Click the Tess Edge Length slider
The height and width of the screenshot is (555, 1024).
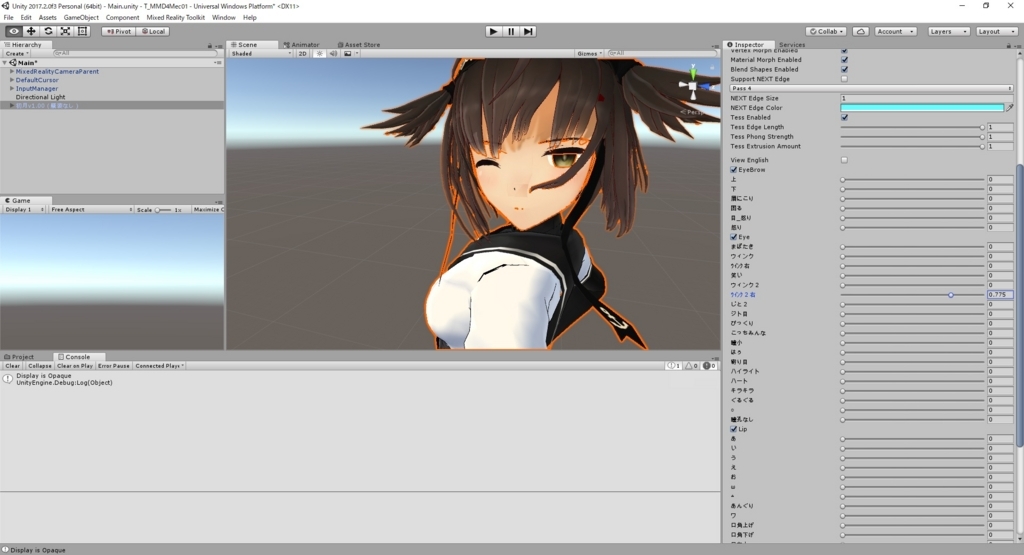(x=912, y=127)
